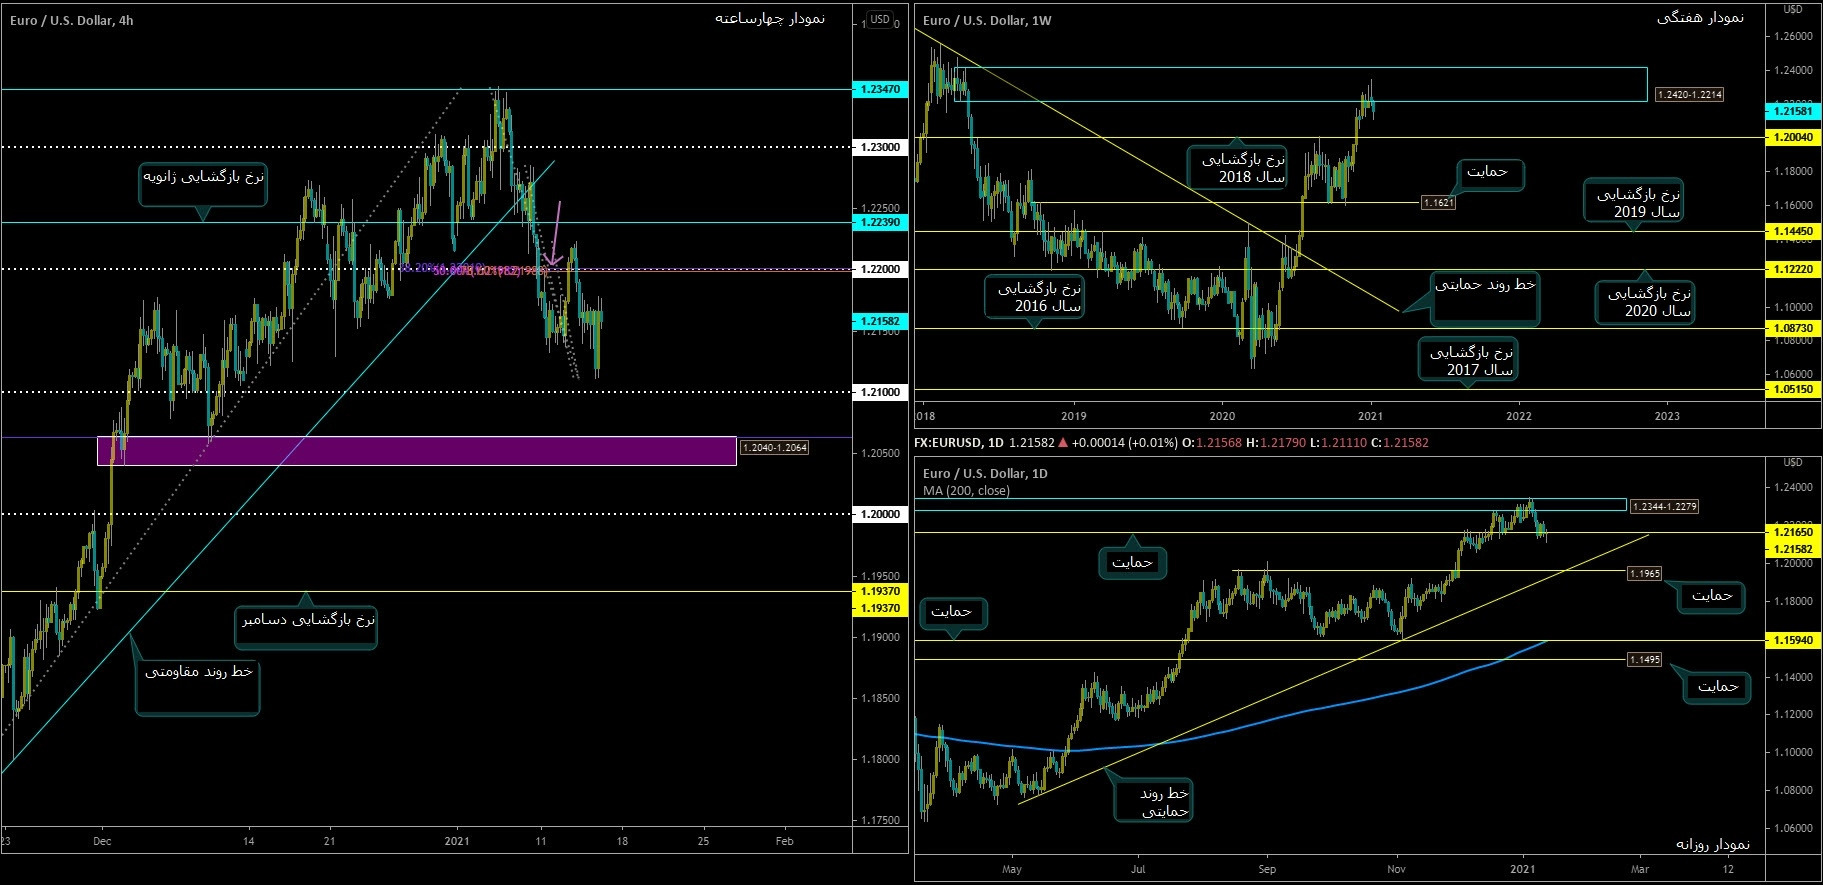
Task: Click the 1.21000 price label on 4h axis
Action: pyautogui.click(x=880, y=392)
